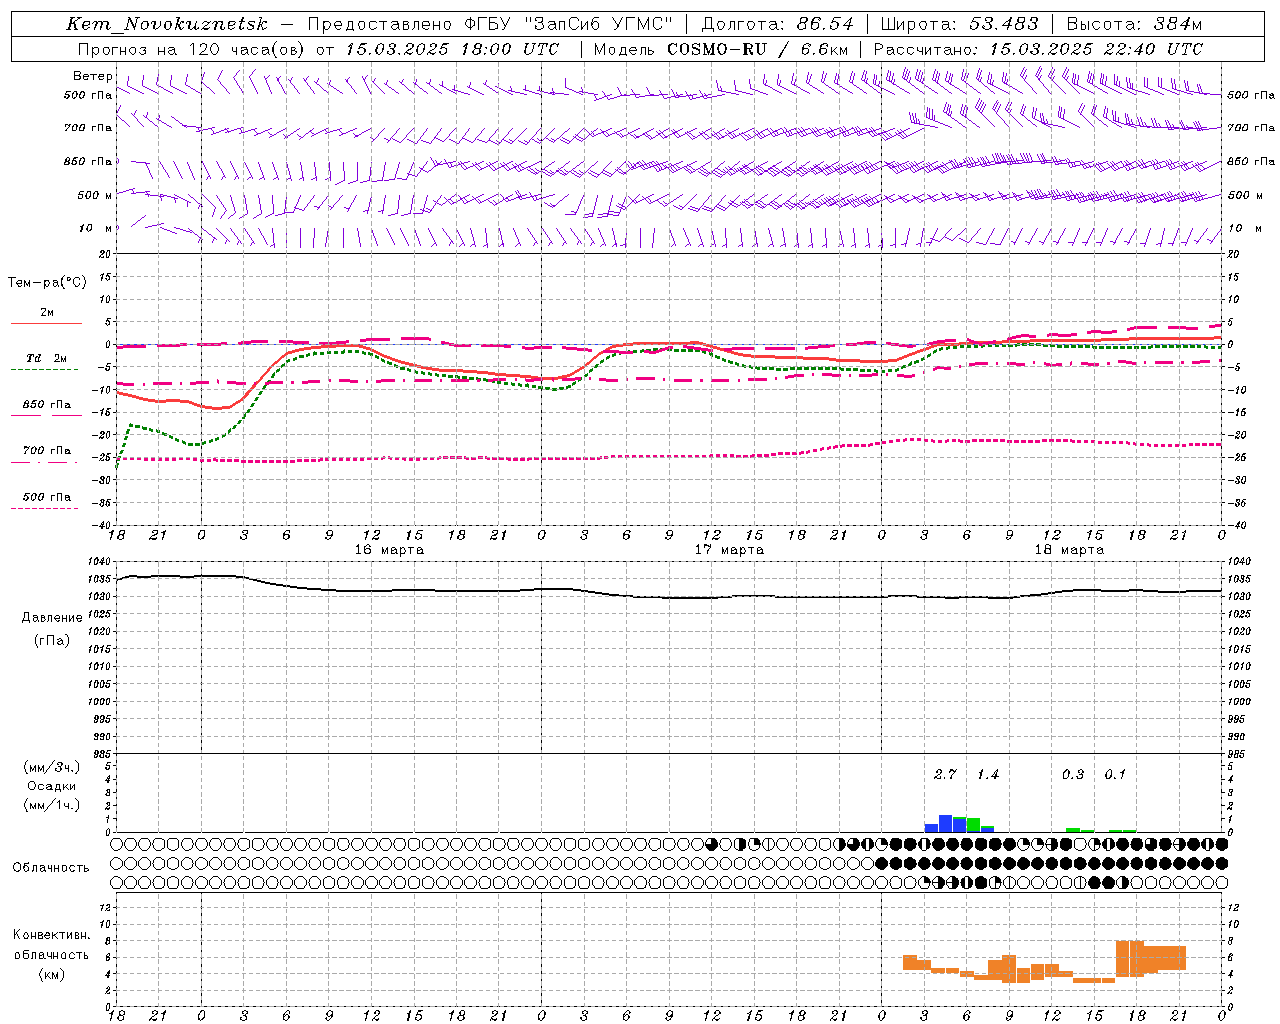Select the '850 гПа' temperature legend entry
Image resolution: width=1280 pixels, height=1024 pixels.
(47, 405)
